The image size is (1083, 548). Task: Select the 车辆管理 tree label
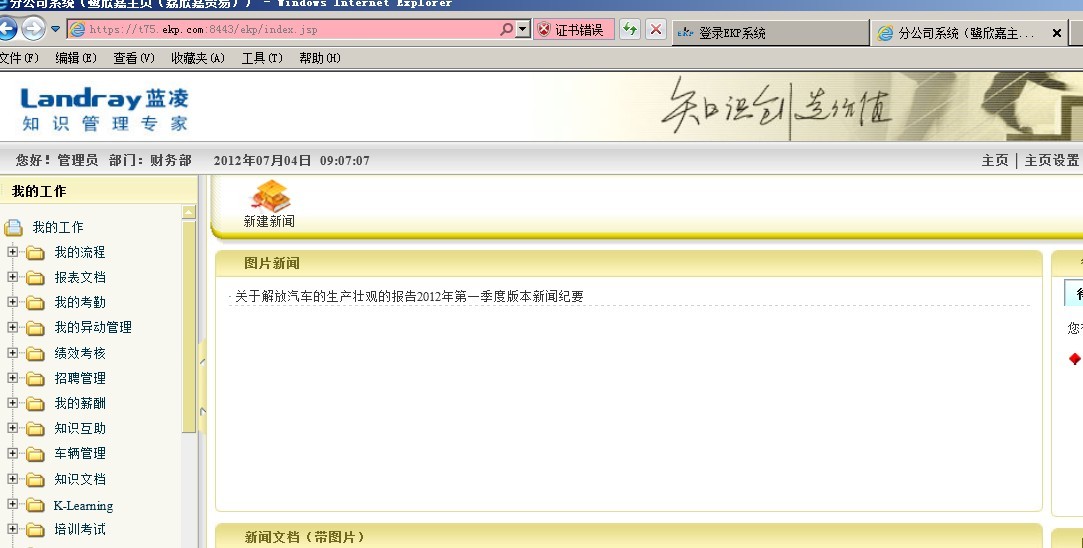click(80, 453)
